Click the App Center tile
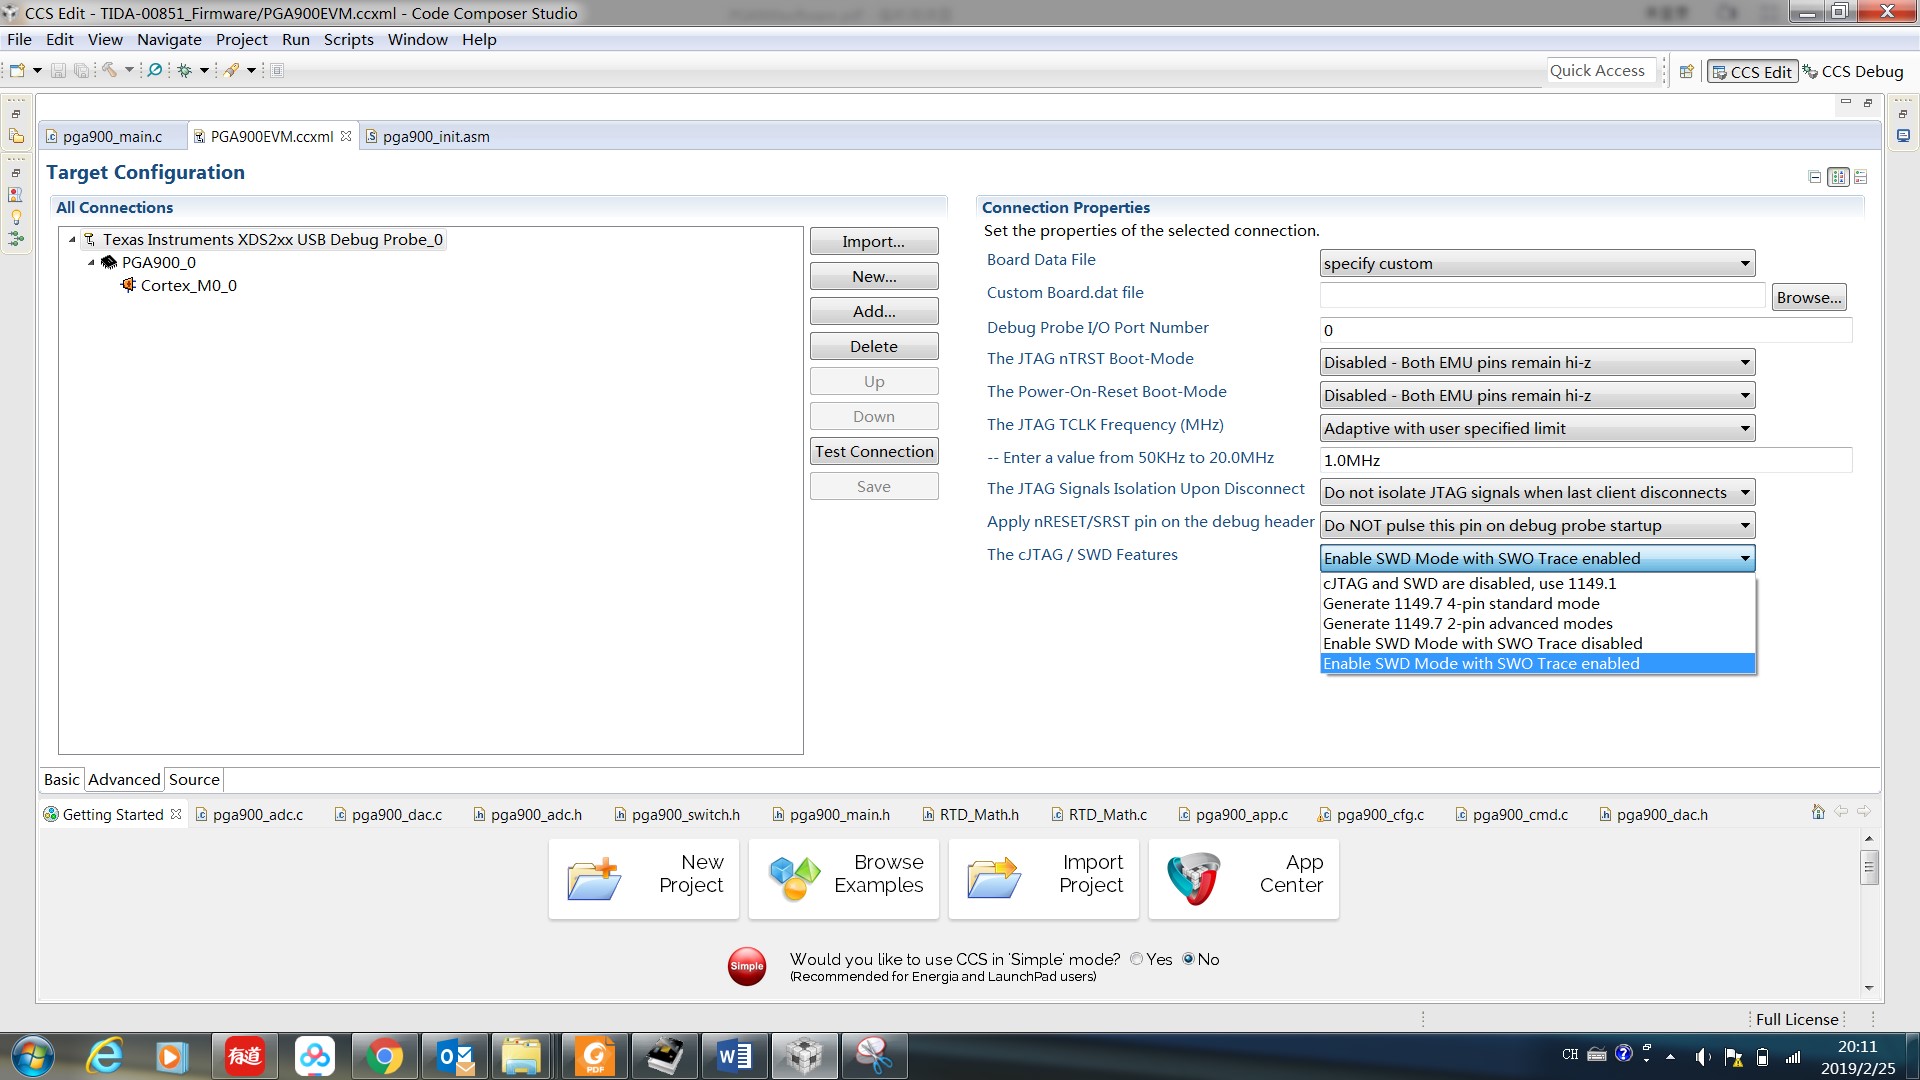This screenshot has height=1080, width=1920. coord(1244,879)
